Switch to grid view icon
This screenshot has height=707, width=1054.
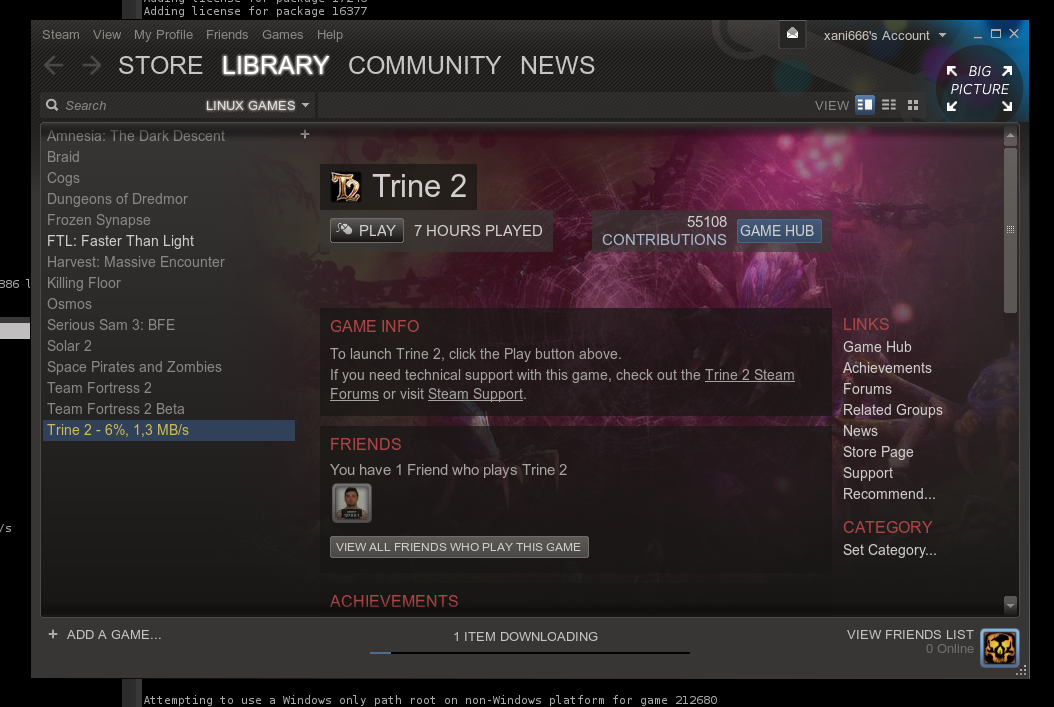[x=913, y=105]
